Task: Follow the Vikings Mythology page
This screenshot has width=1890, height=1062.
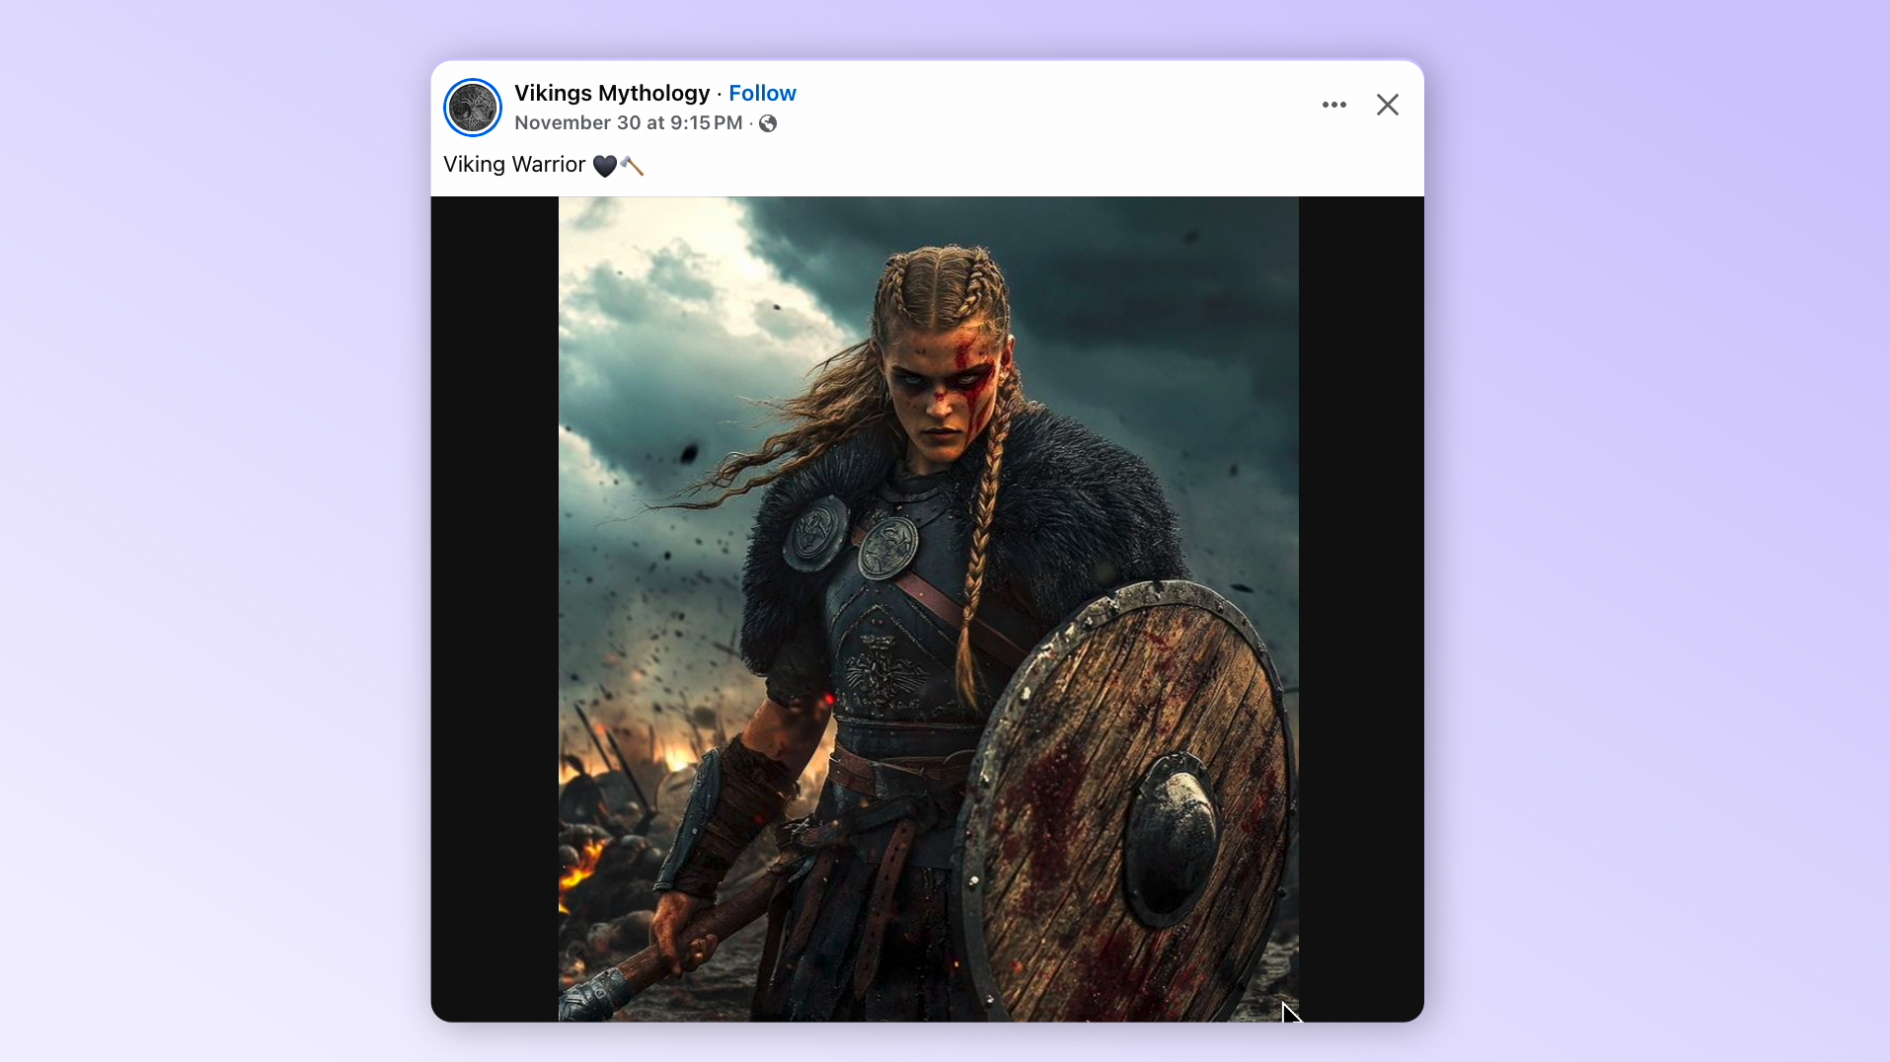Action: [x=762, y=93]
